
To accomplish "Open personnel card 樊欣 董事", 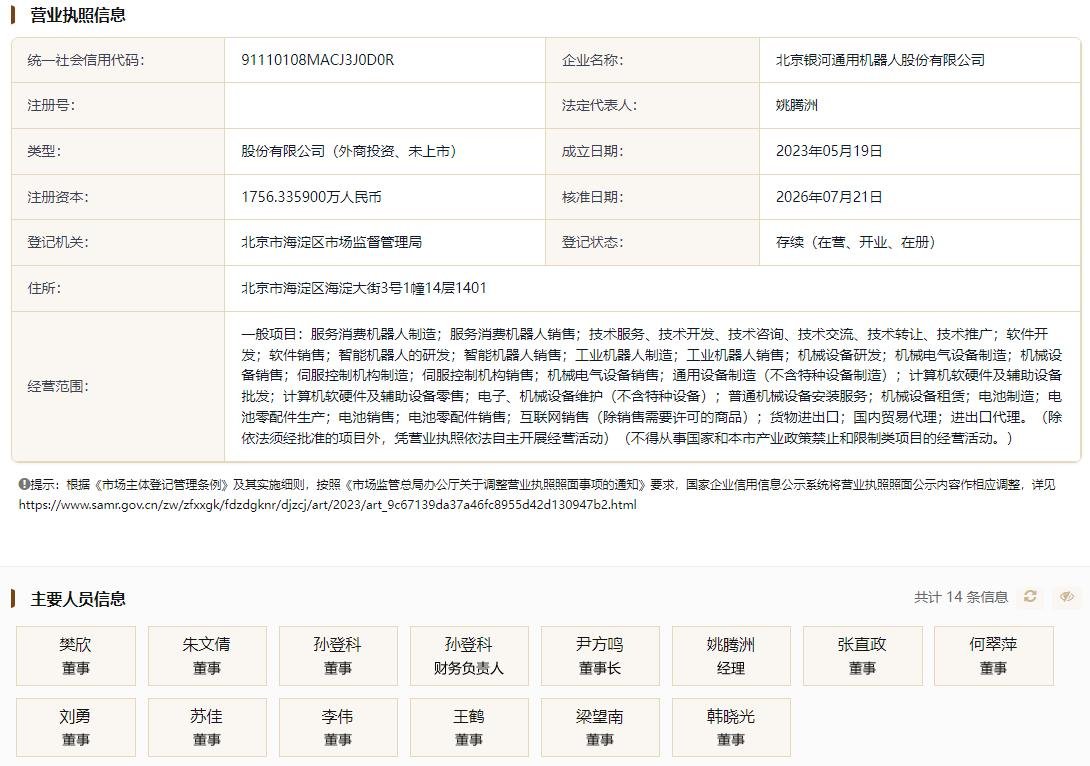I will click(76, 655).
